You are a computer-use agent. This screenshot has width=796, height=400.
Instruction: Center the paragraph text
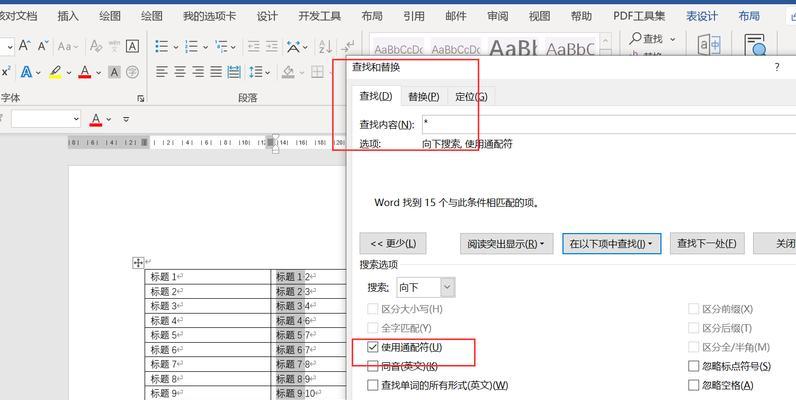pos(180,72)
